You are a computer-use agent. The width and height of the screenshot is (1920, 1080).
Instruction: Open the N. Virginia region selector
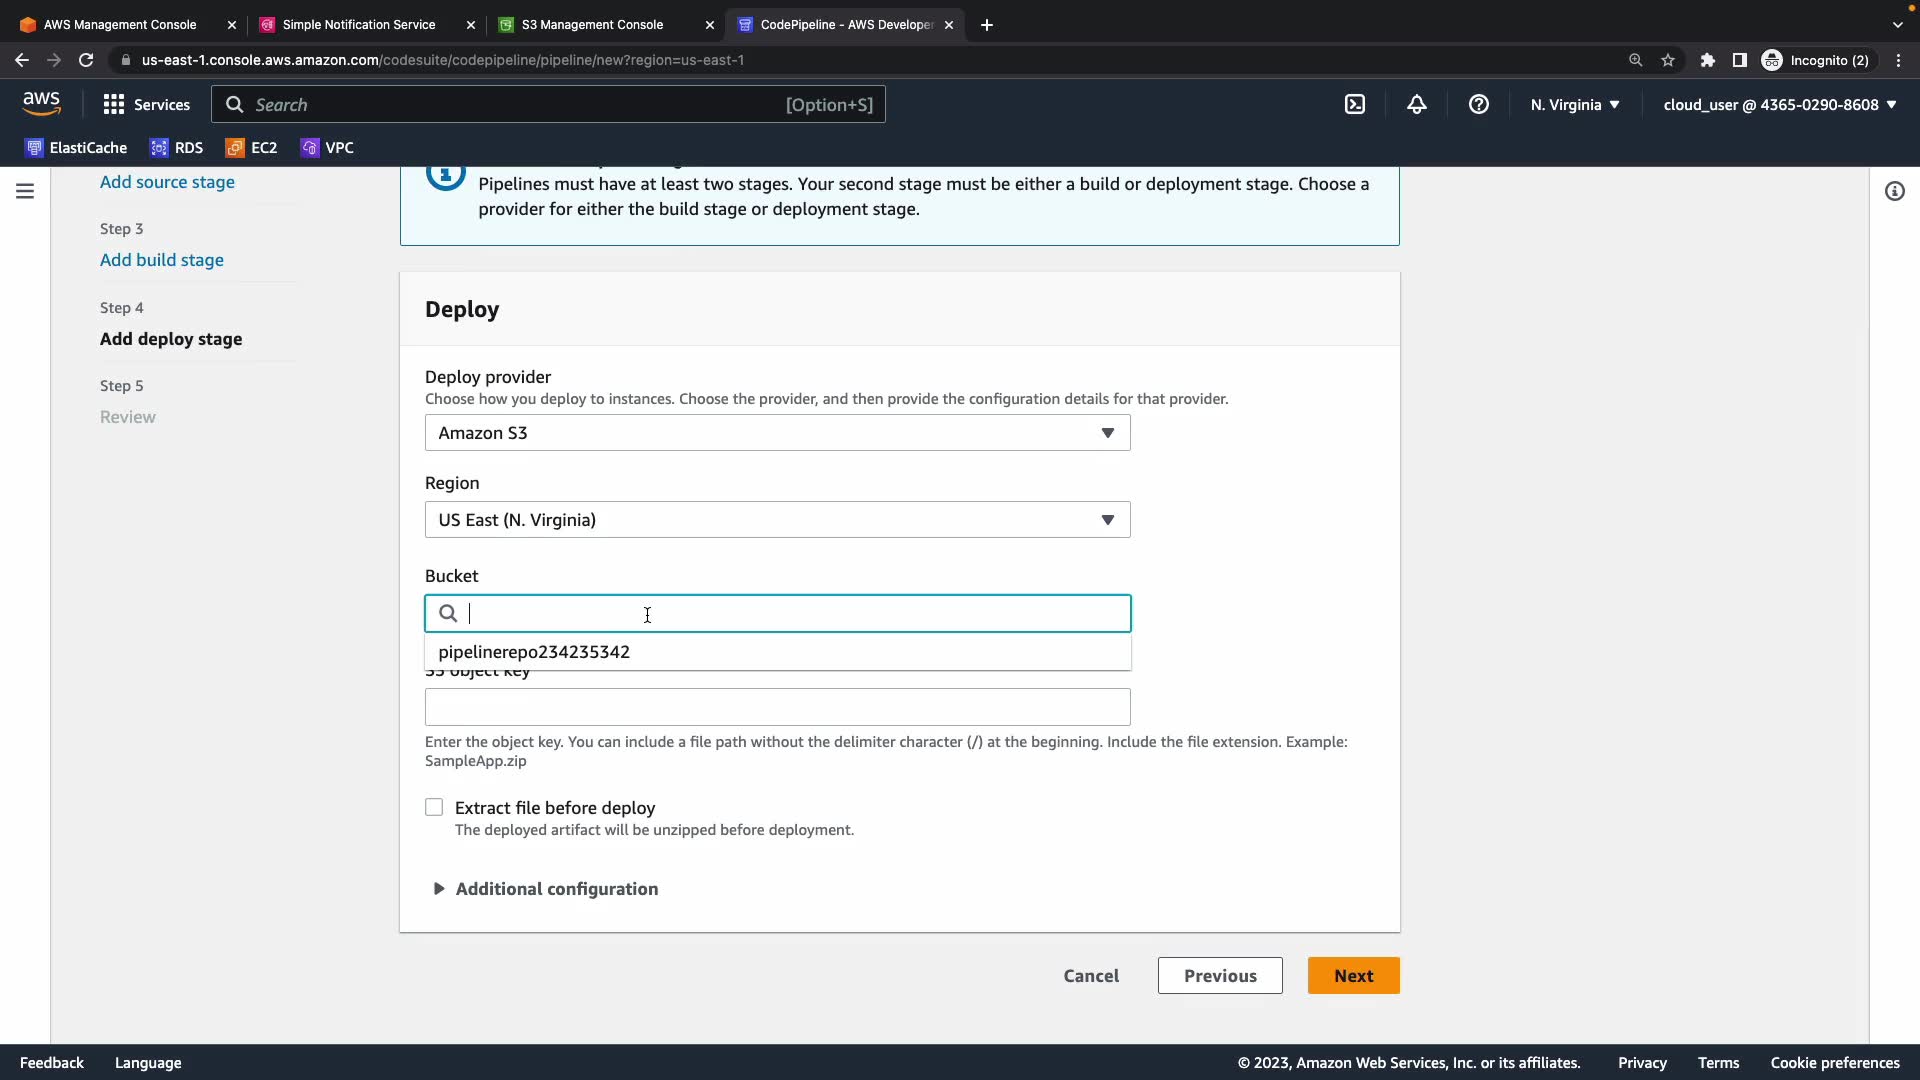[1574, 104]
